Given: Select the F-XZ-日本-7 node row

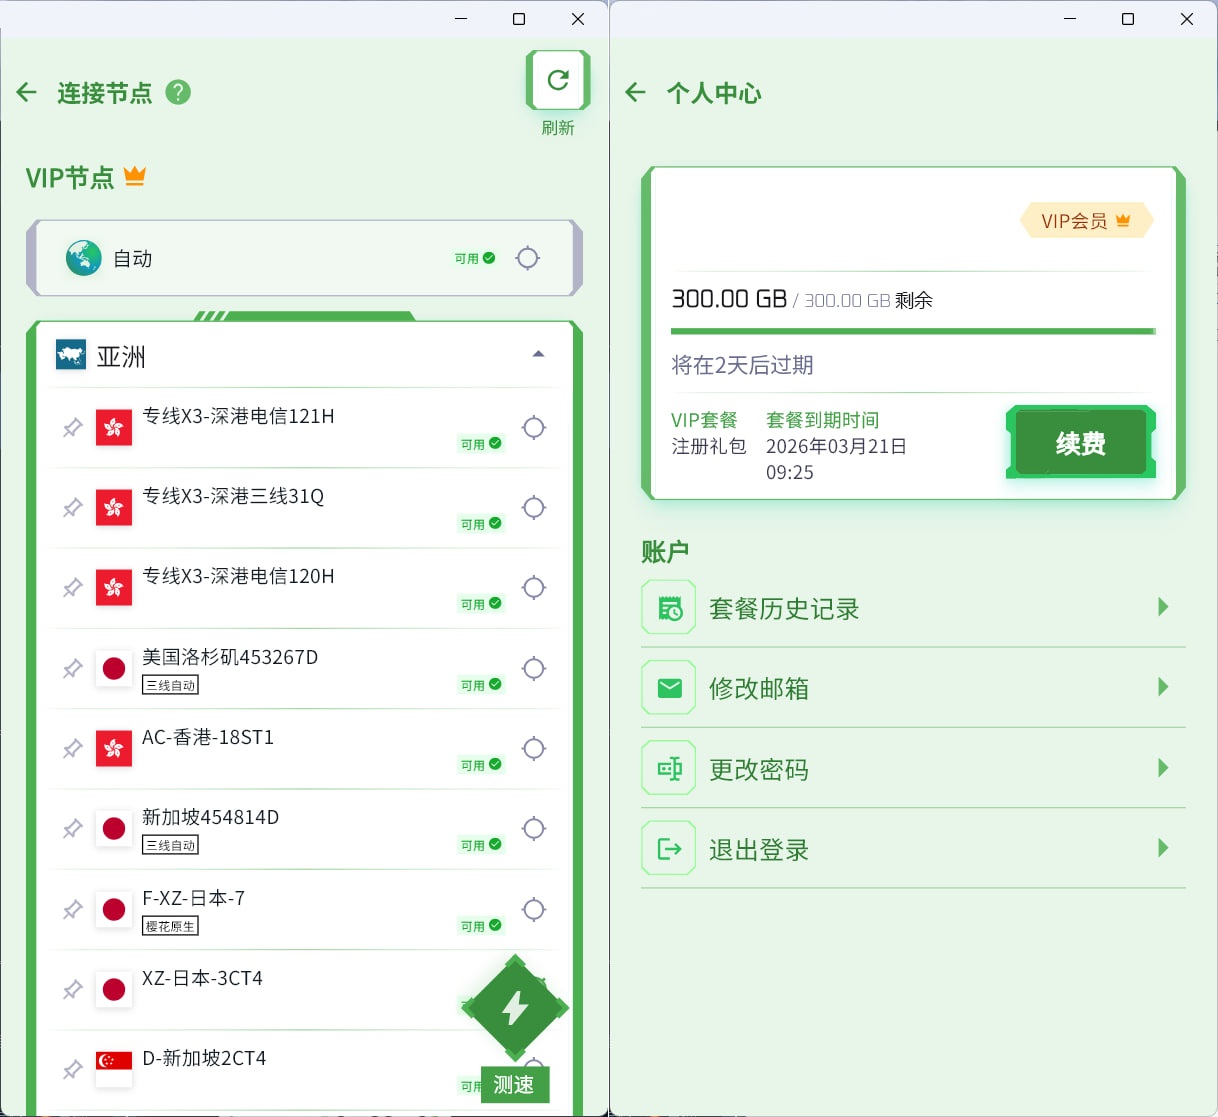Looking at the screenshot, I should 300,909.
